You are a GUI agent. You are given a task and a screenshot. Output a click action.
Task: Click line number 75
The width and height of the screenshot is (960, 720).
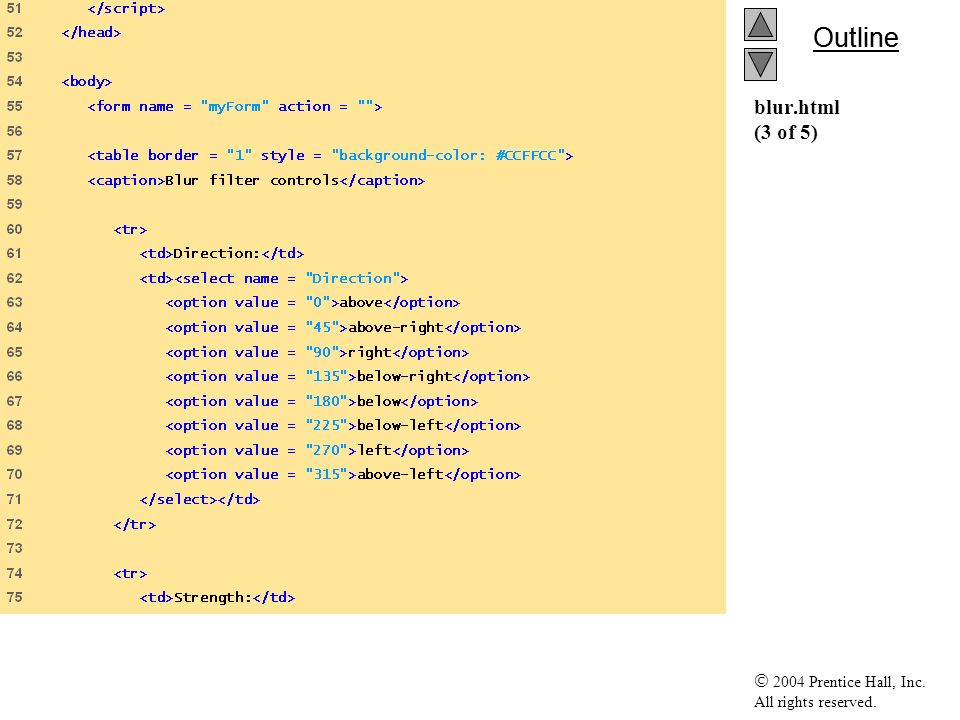click(x=15, y=598)
